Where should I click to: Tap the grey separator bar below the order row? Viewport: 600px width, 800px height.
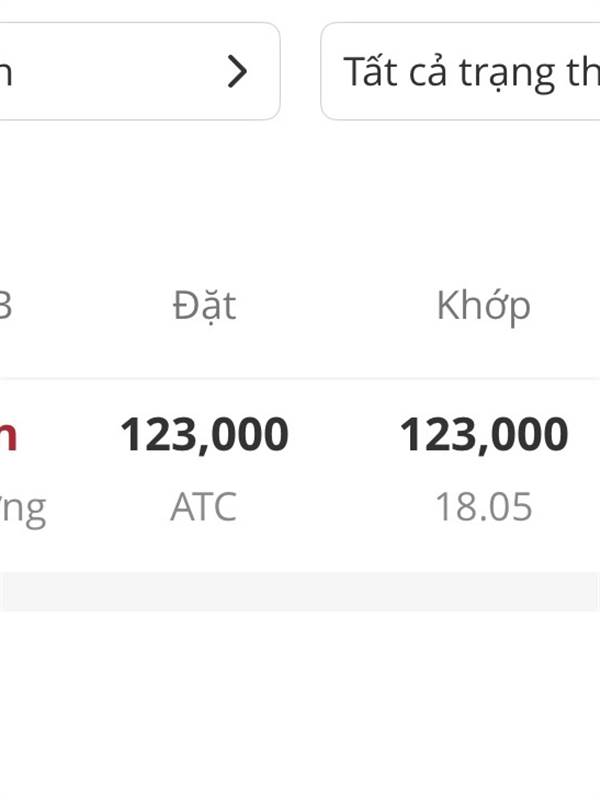coord(300,591)
